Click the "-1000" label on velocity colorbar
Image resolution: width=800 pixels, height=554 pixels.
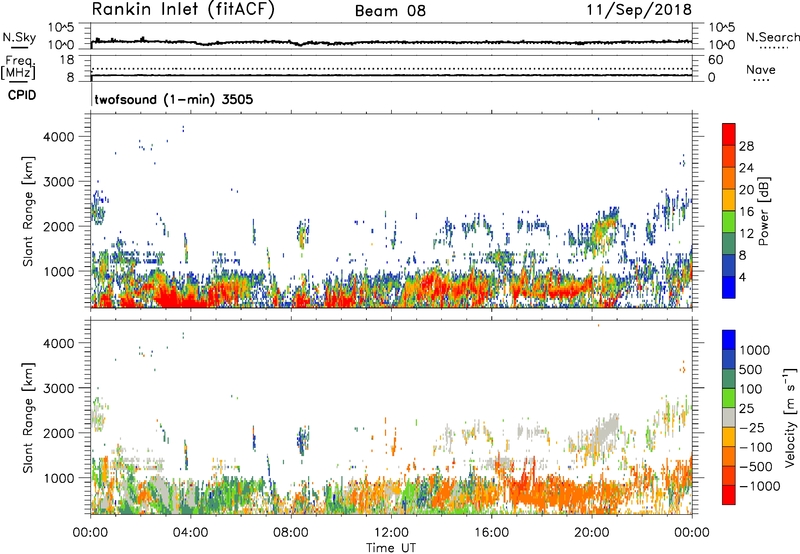[x=759, y=486]
